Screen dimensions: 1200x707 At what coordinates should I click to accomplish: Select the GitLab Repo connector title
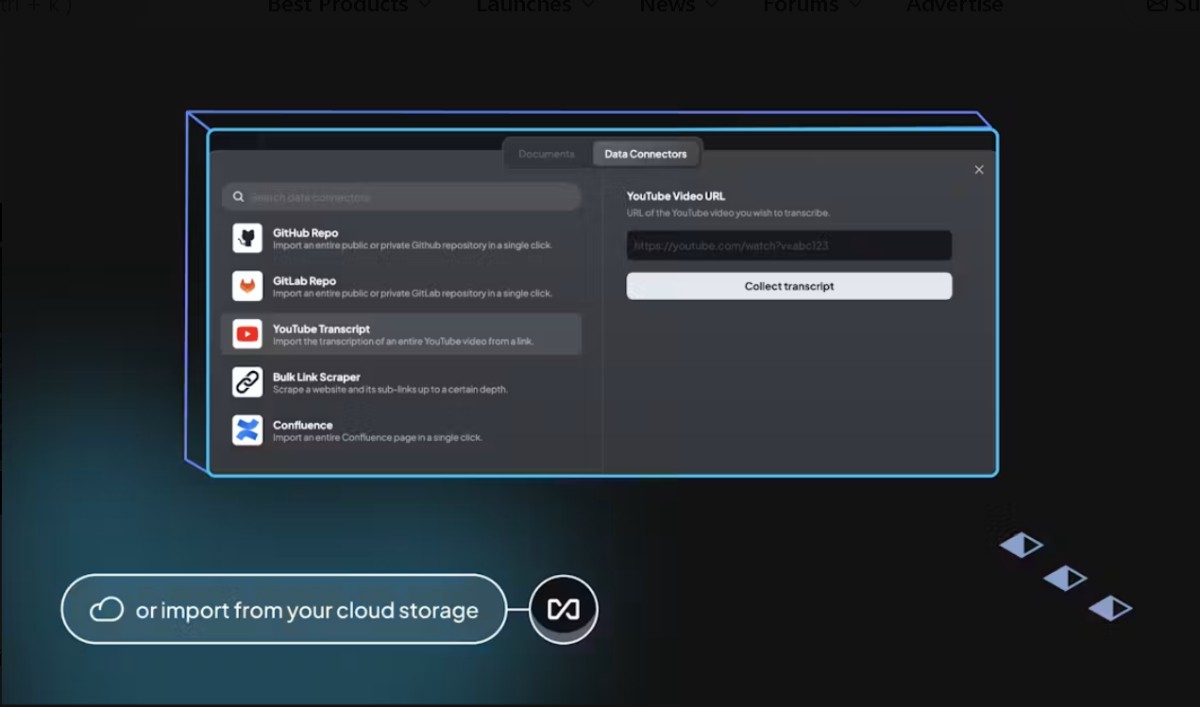[304, 281]
